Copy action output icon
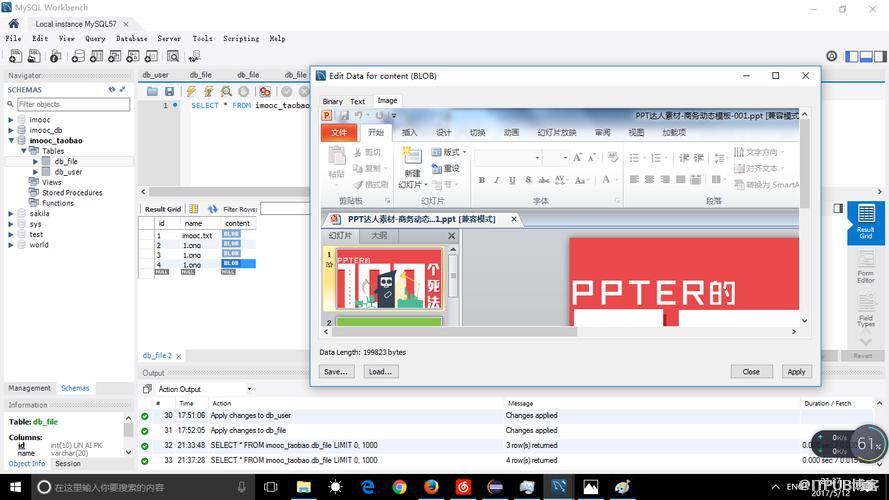The image size is (889, 500). [147, 389]
